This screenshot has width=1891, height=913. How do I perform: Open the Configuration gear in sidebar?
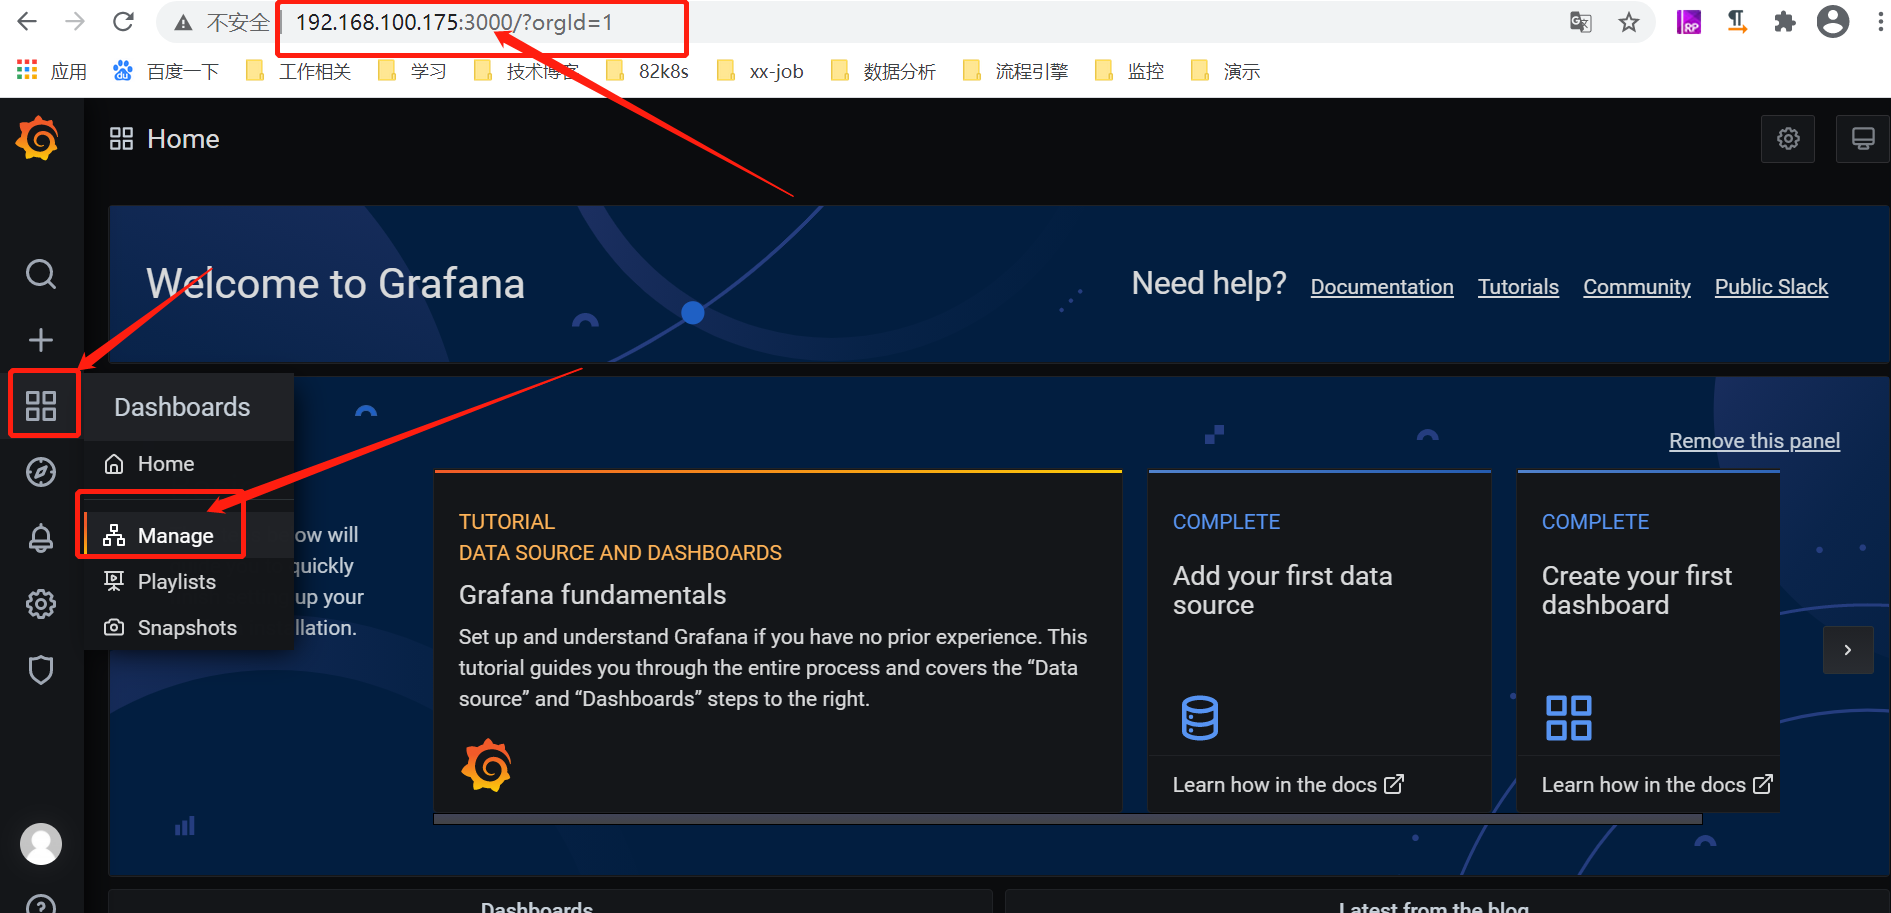tap(41, 604)
